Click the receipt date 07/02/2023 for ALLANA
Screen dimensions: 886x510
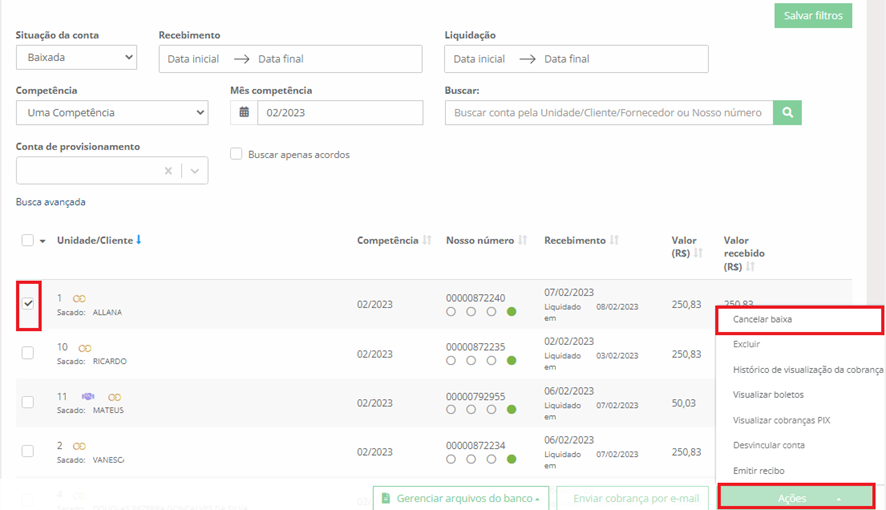[569, 293]
